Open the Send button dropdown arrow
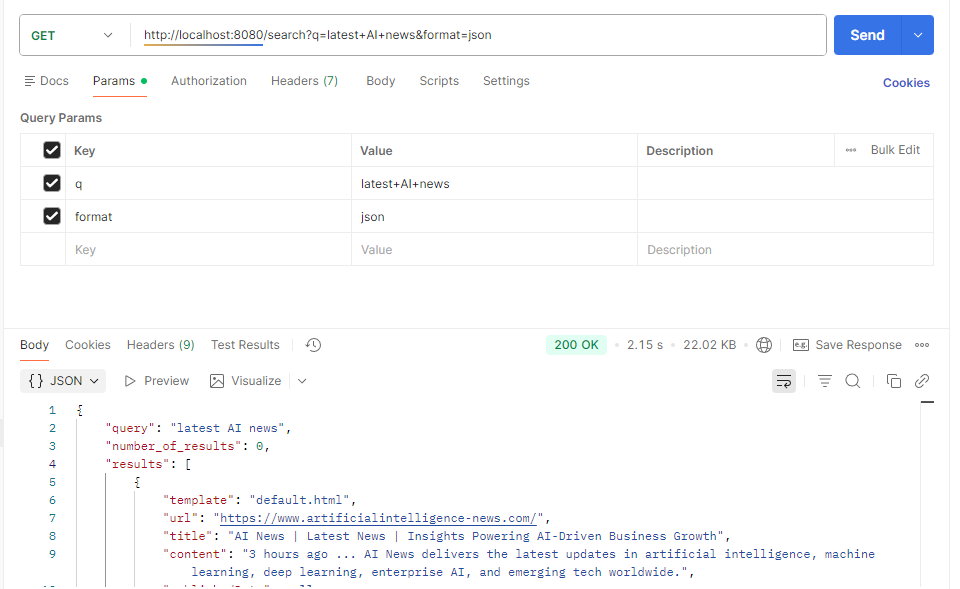 [x=916, y=34]
